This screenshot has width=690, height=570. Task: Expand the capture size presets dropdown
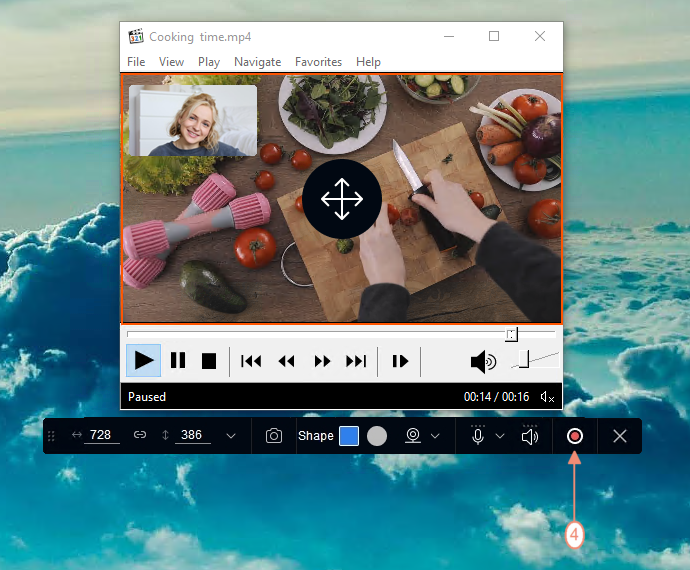pyautogui.click(x=231, y=436)
